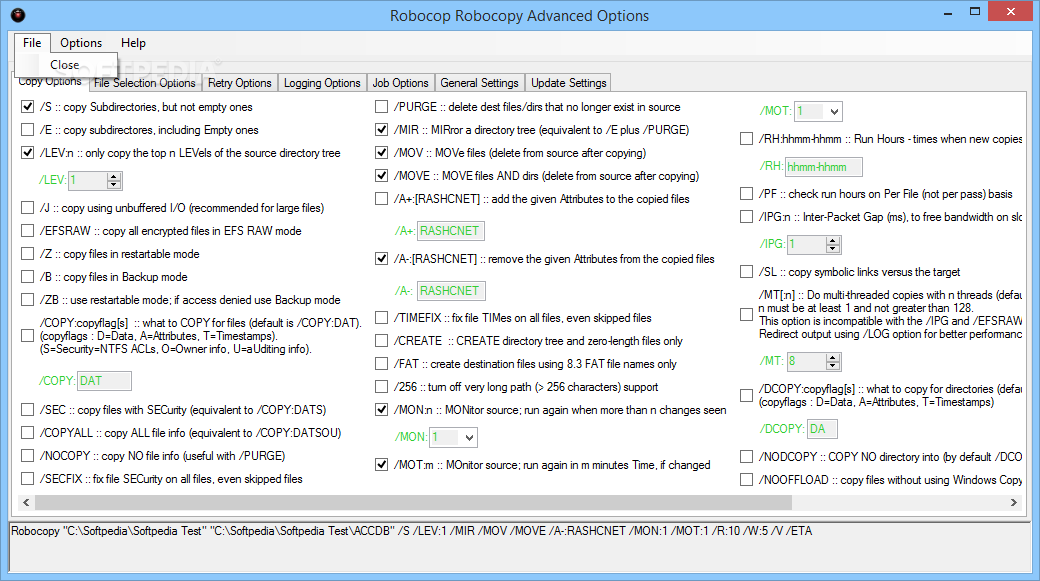Screen dimensions: 1040x581
Task: Enable /ZB restartable or Backup mode
Action: [27, 300]
